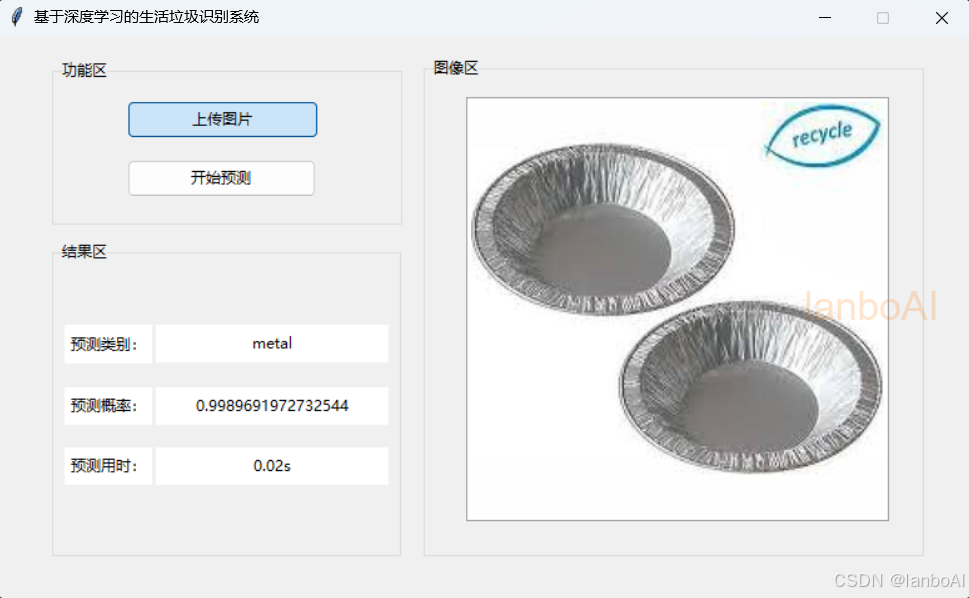Click the lanboAI watermark over the image
Viewport: 969px width, 598px height.
coord(871,306)
